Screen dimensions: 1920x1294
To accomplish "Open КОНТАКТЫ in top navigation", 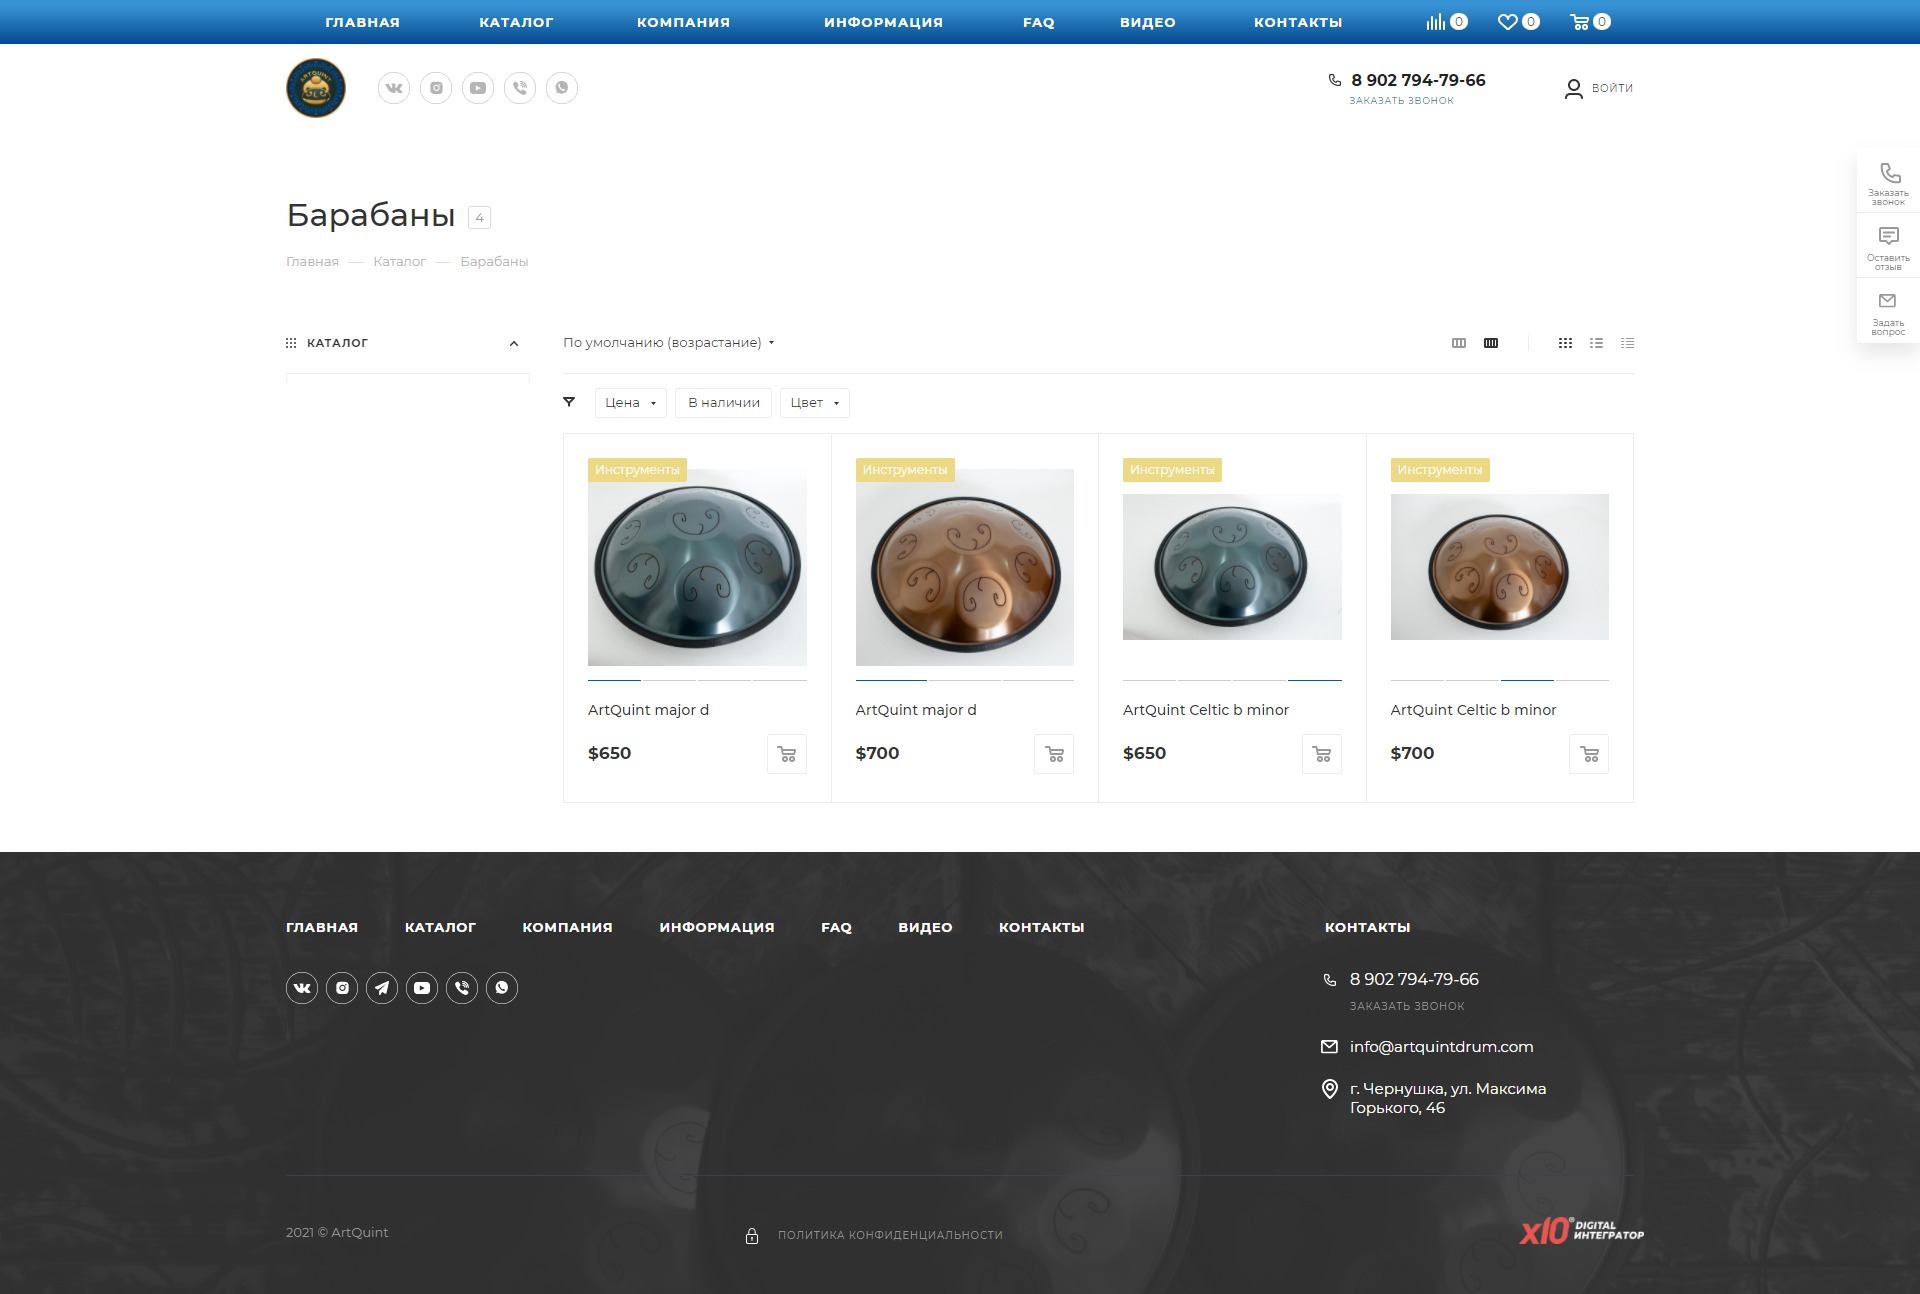I will (1298, 22).
